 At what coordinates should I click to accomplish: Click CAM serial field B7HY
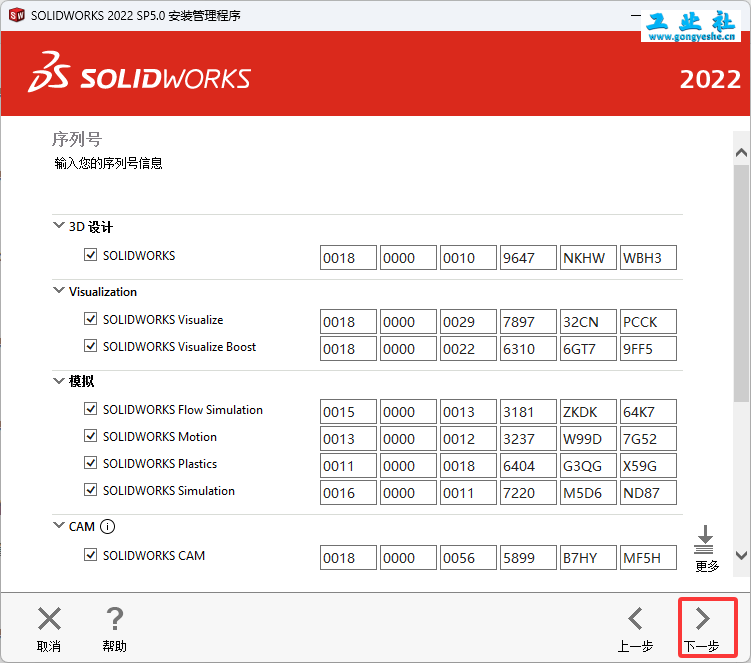pos(588,558)
